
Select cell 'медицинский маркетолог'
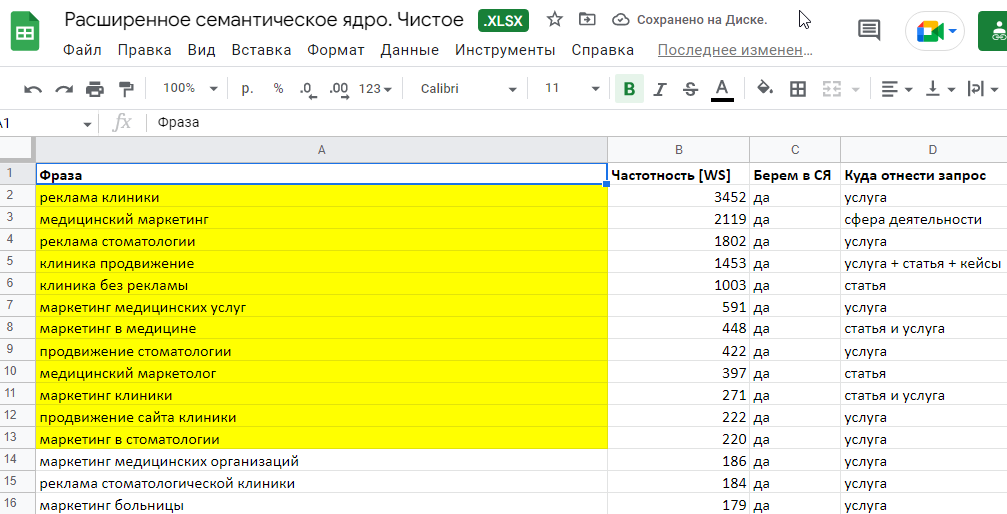[x=321, y=373]
